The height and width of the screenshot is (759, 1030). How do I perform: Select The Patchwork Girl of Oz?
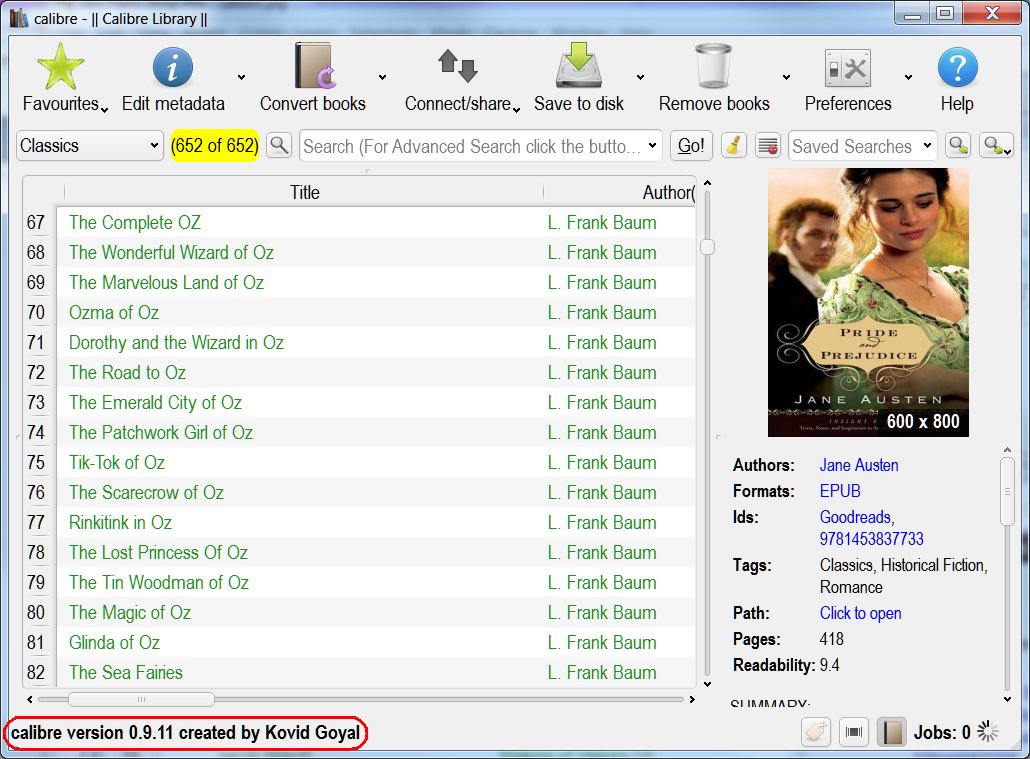click(376, 432)
